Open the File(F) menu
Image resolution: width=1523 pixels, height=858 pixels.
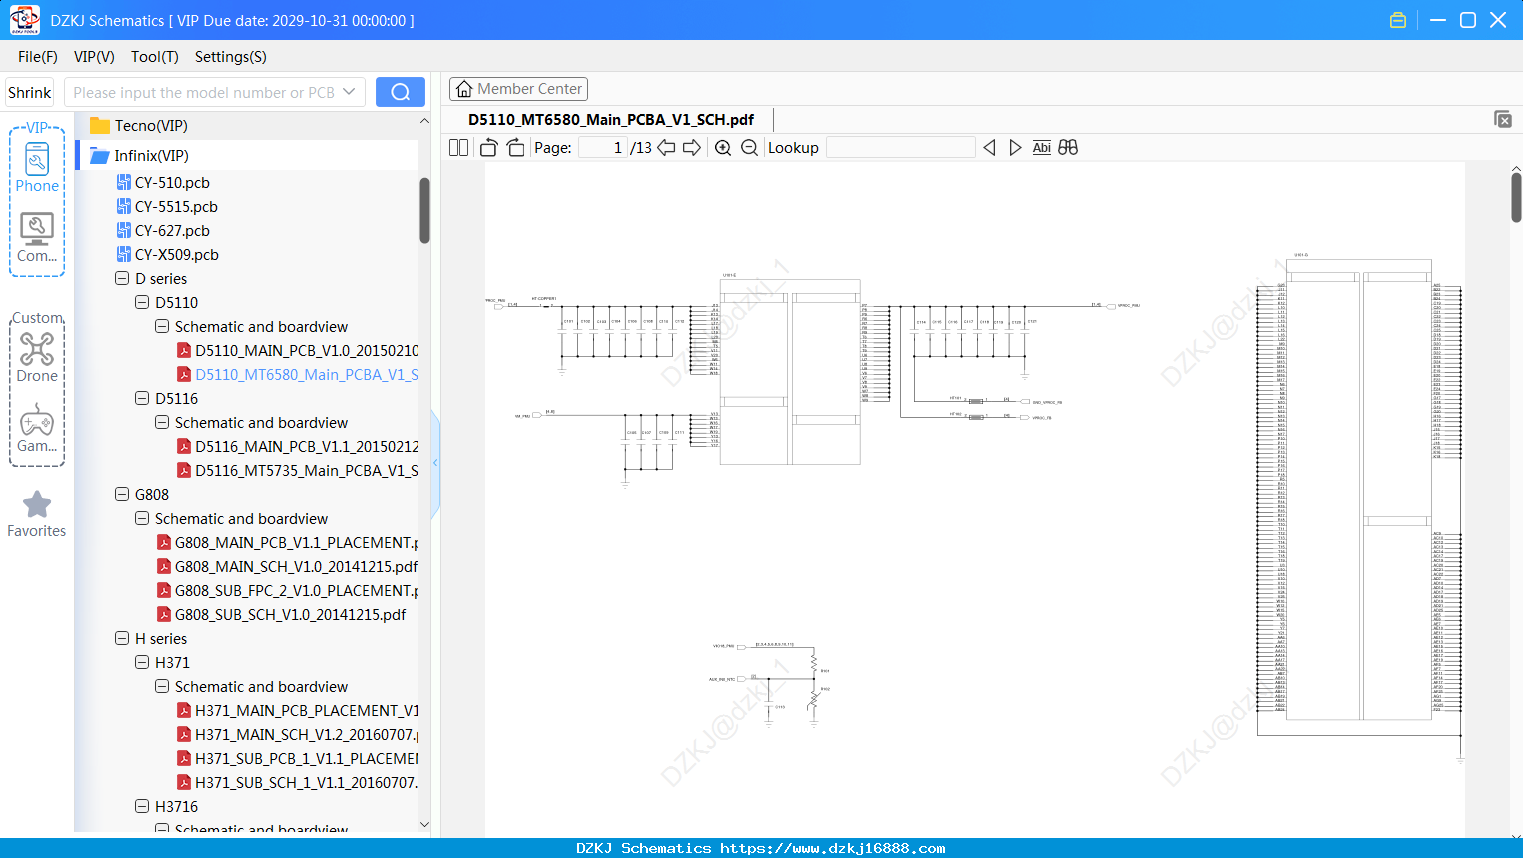(38, 57)
